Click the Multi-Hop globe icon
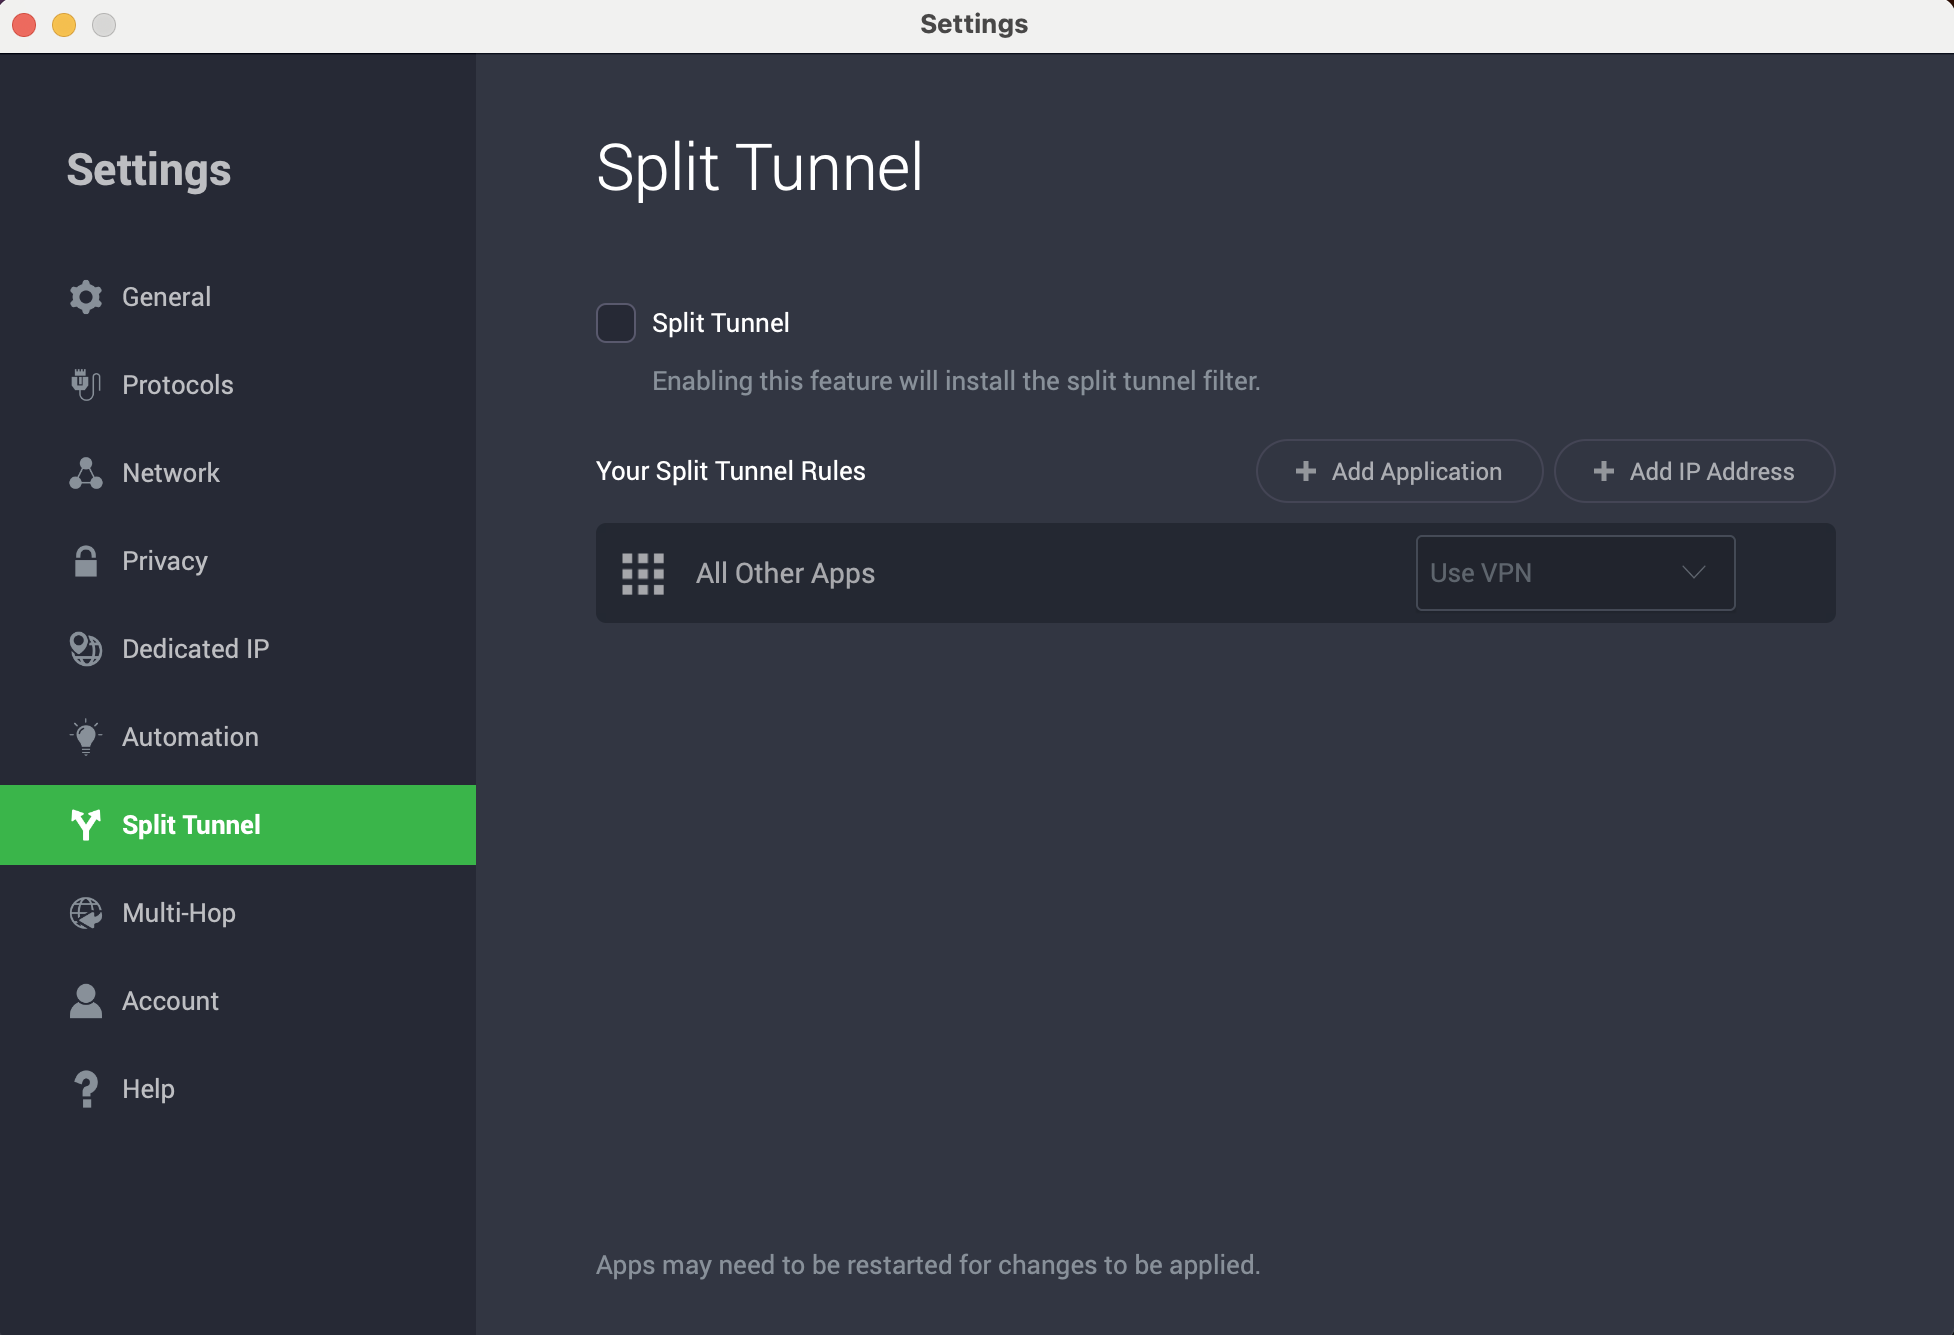The image size is (1954, 1335). coord(85,912)
